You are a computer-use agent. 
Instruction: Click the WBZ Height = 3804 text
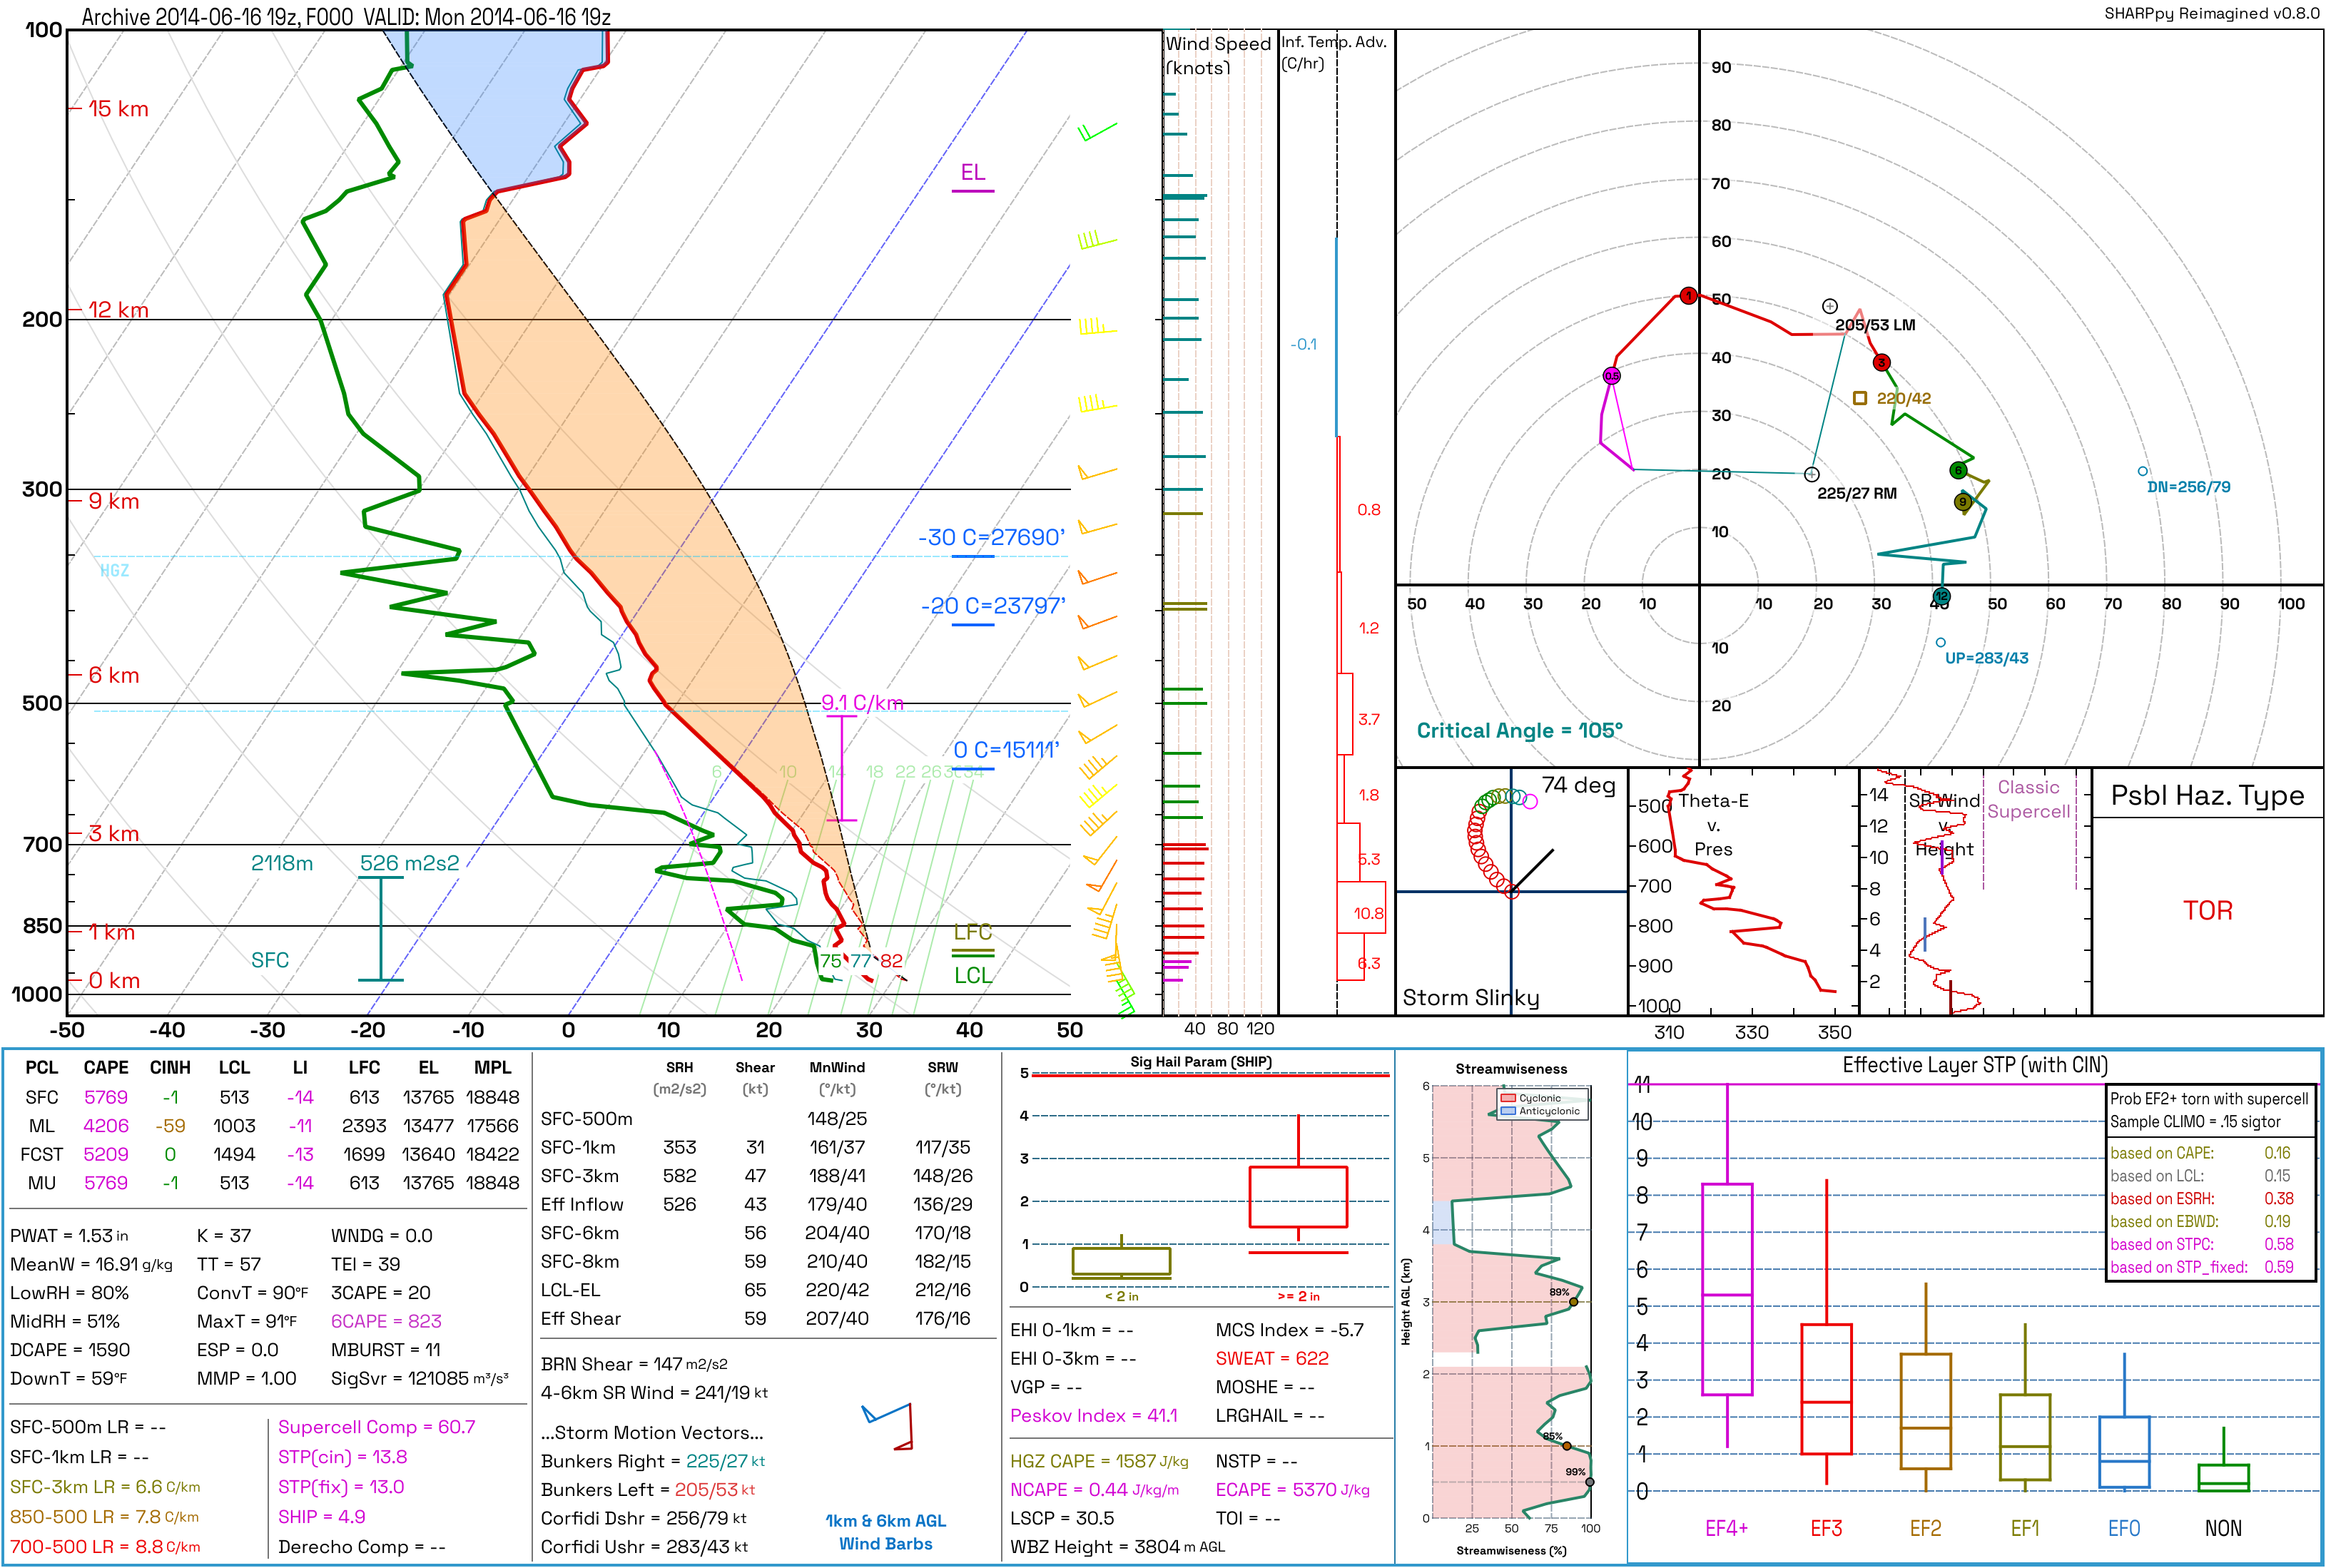pyautogui.click(x=1117, y=1547)
